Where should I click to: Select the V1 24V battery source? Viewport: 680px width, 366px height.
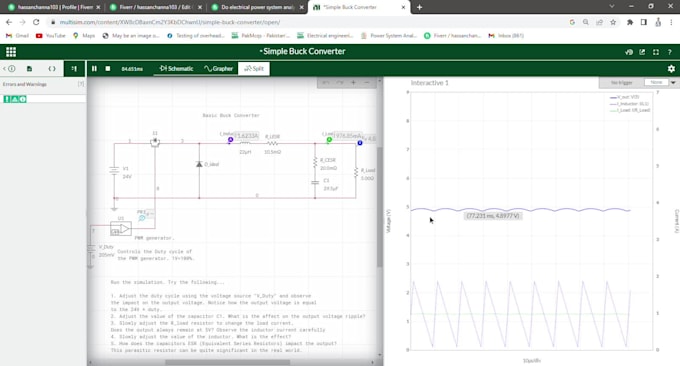[x=114, y=170]
